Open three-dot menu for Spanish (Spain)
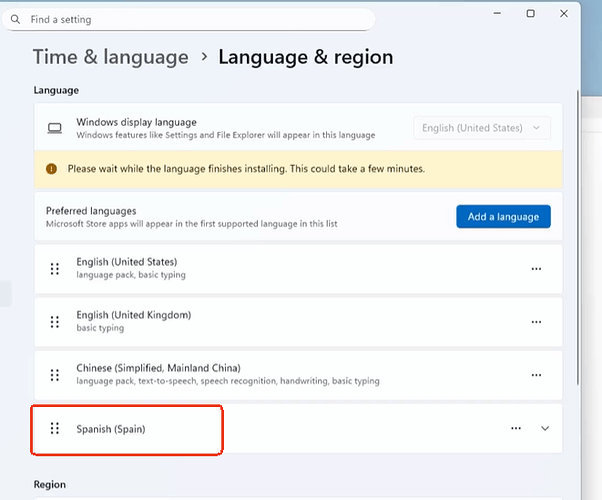 click(x=516, y=428)
